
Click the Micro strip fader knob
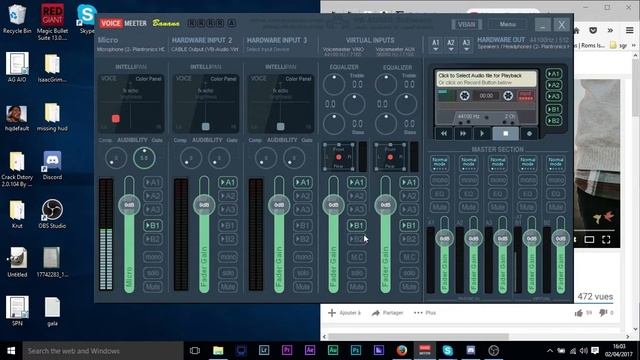coord(129,205)
